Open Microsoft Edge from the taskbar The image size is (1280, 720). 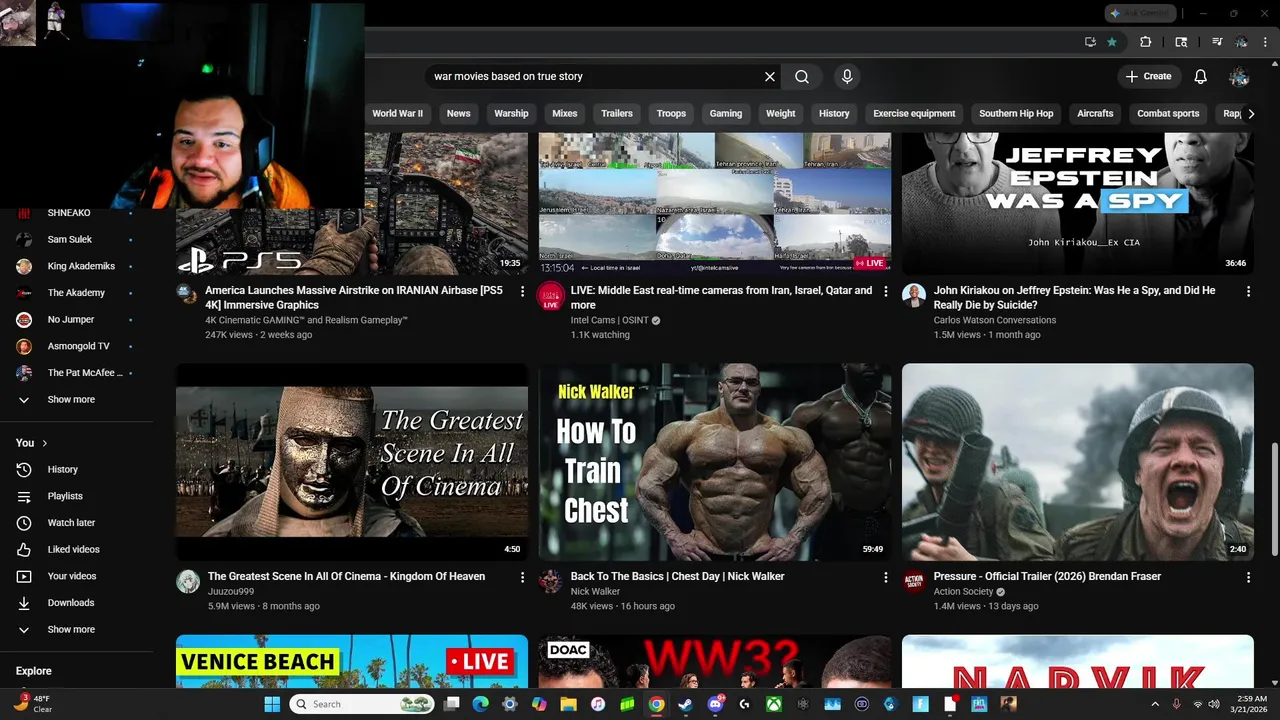pyautogui.click(x=480, y=704)
